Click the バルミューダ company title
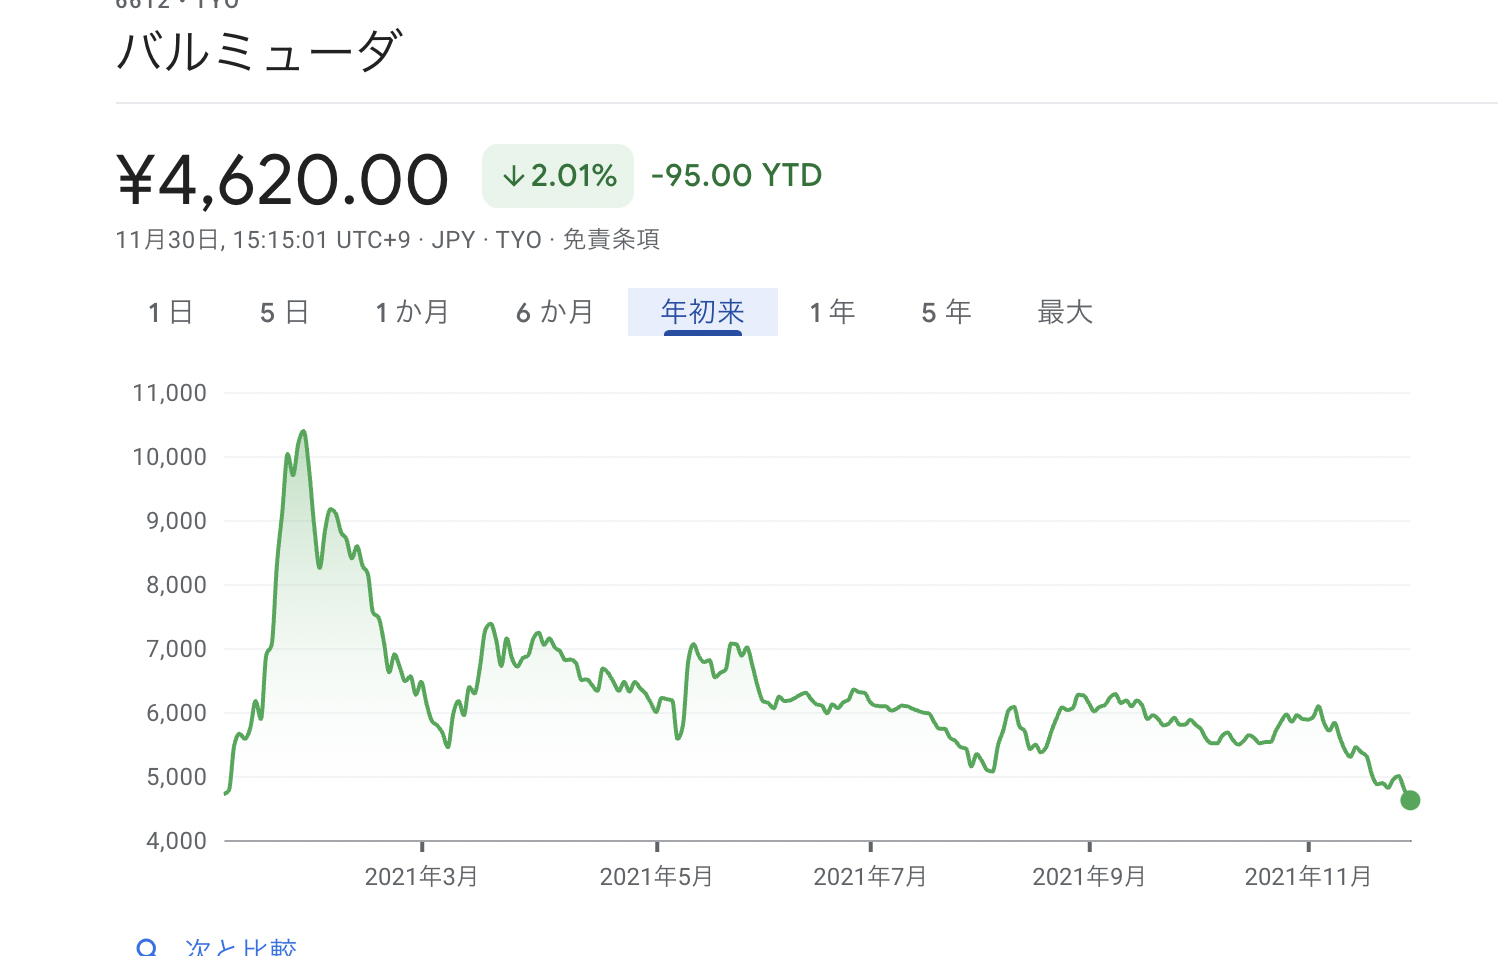This screenshot has height=956, width=1498. (260, 51)
